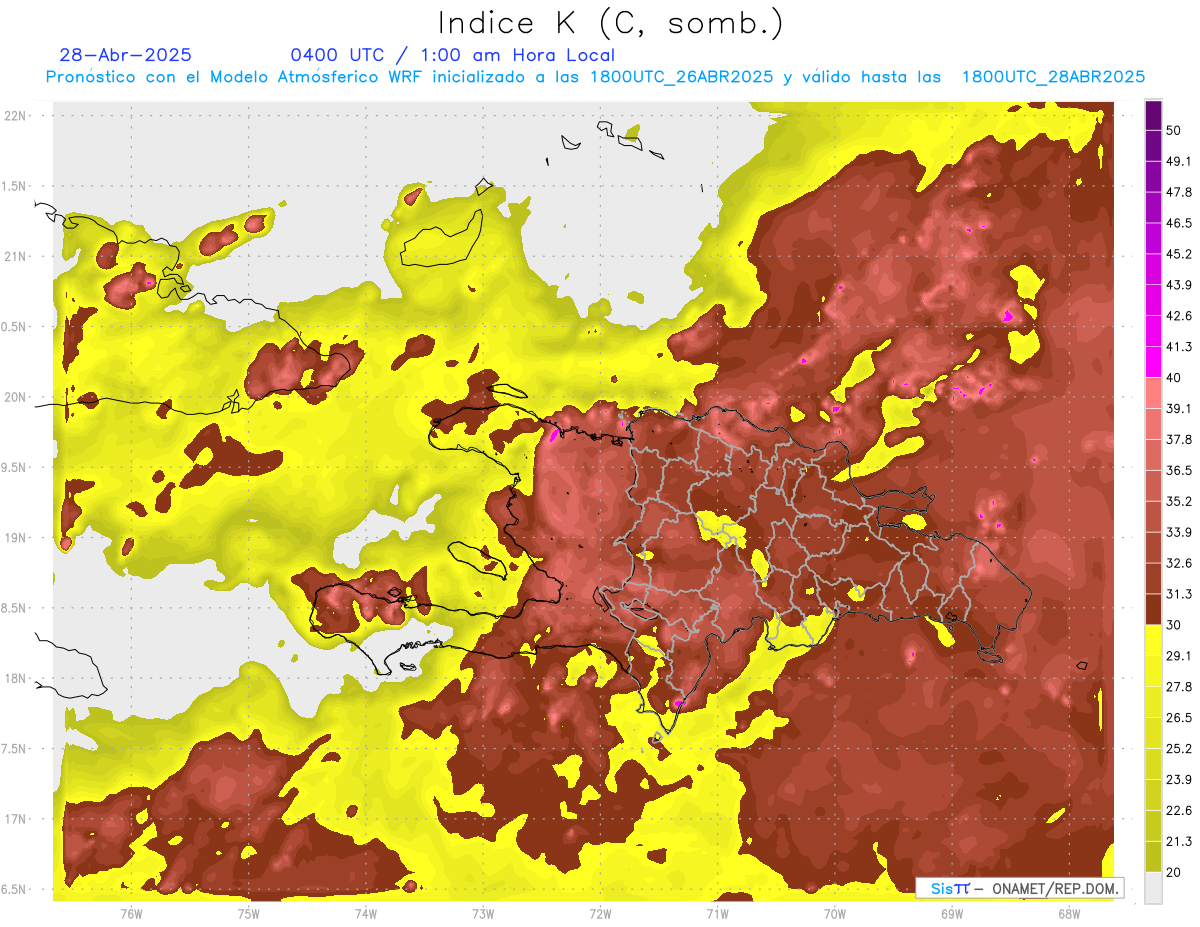Click the "40" value on the color scale
The height and width of the screenshot is (927, 1200).
point(1175,377)
